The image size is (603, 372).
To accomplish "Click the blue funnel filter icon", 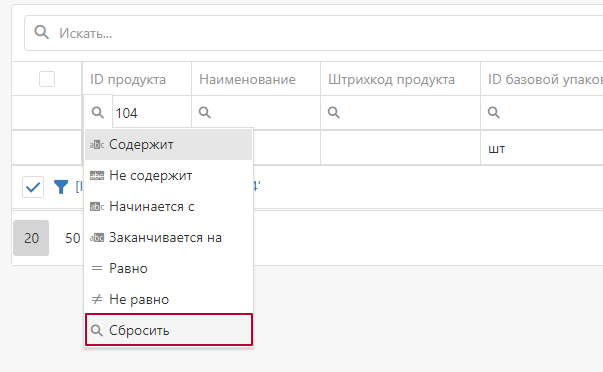I will (61, 187).
